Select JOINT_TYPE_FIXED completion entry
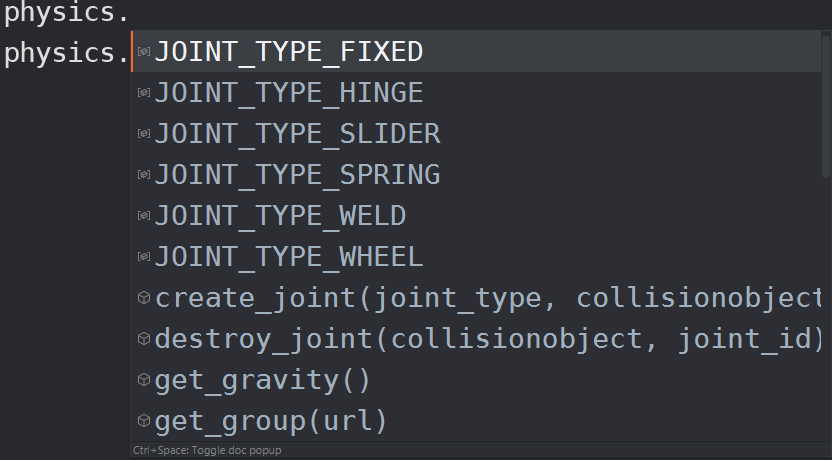 (x=476, y=51)
